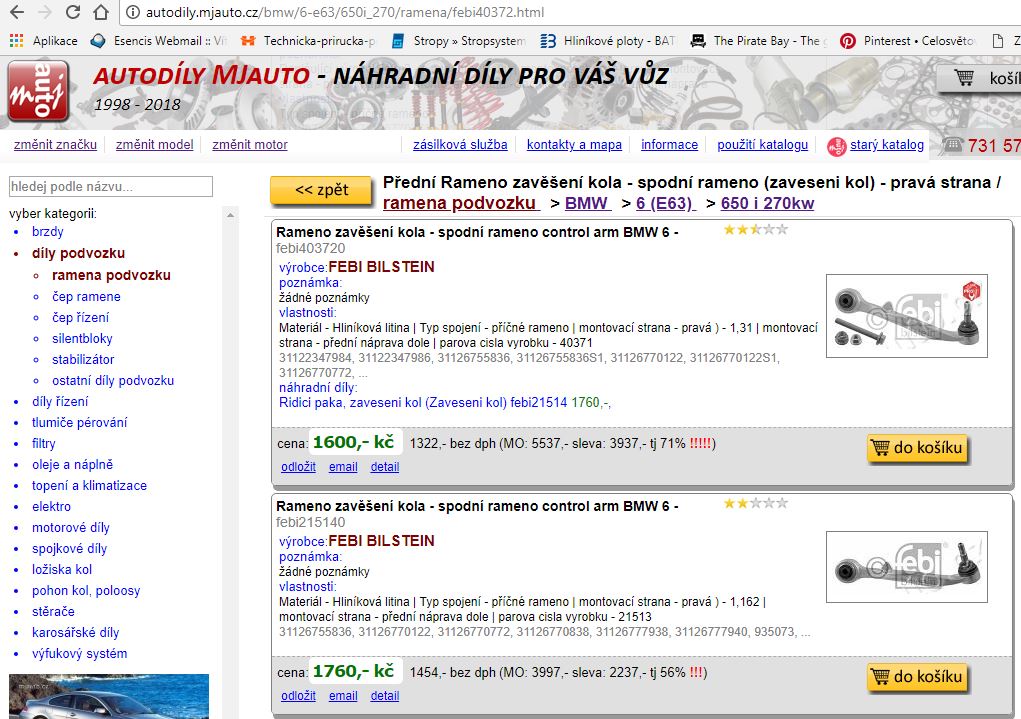Open ramena podvozku breadcrumb link
This screenshot has width=1021, height=719.
[460, 203]
